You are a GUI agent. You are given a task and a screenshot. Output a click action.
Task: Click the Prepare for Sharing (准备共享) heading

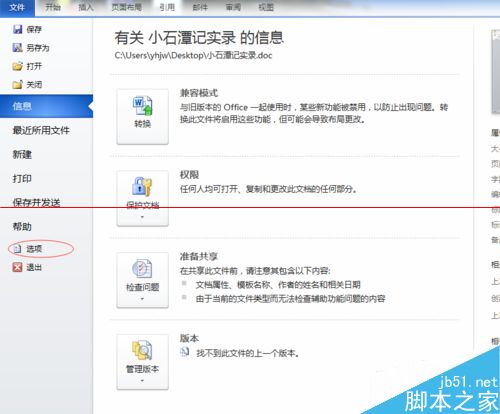coord(199,256)
